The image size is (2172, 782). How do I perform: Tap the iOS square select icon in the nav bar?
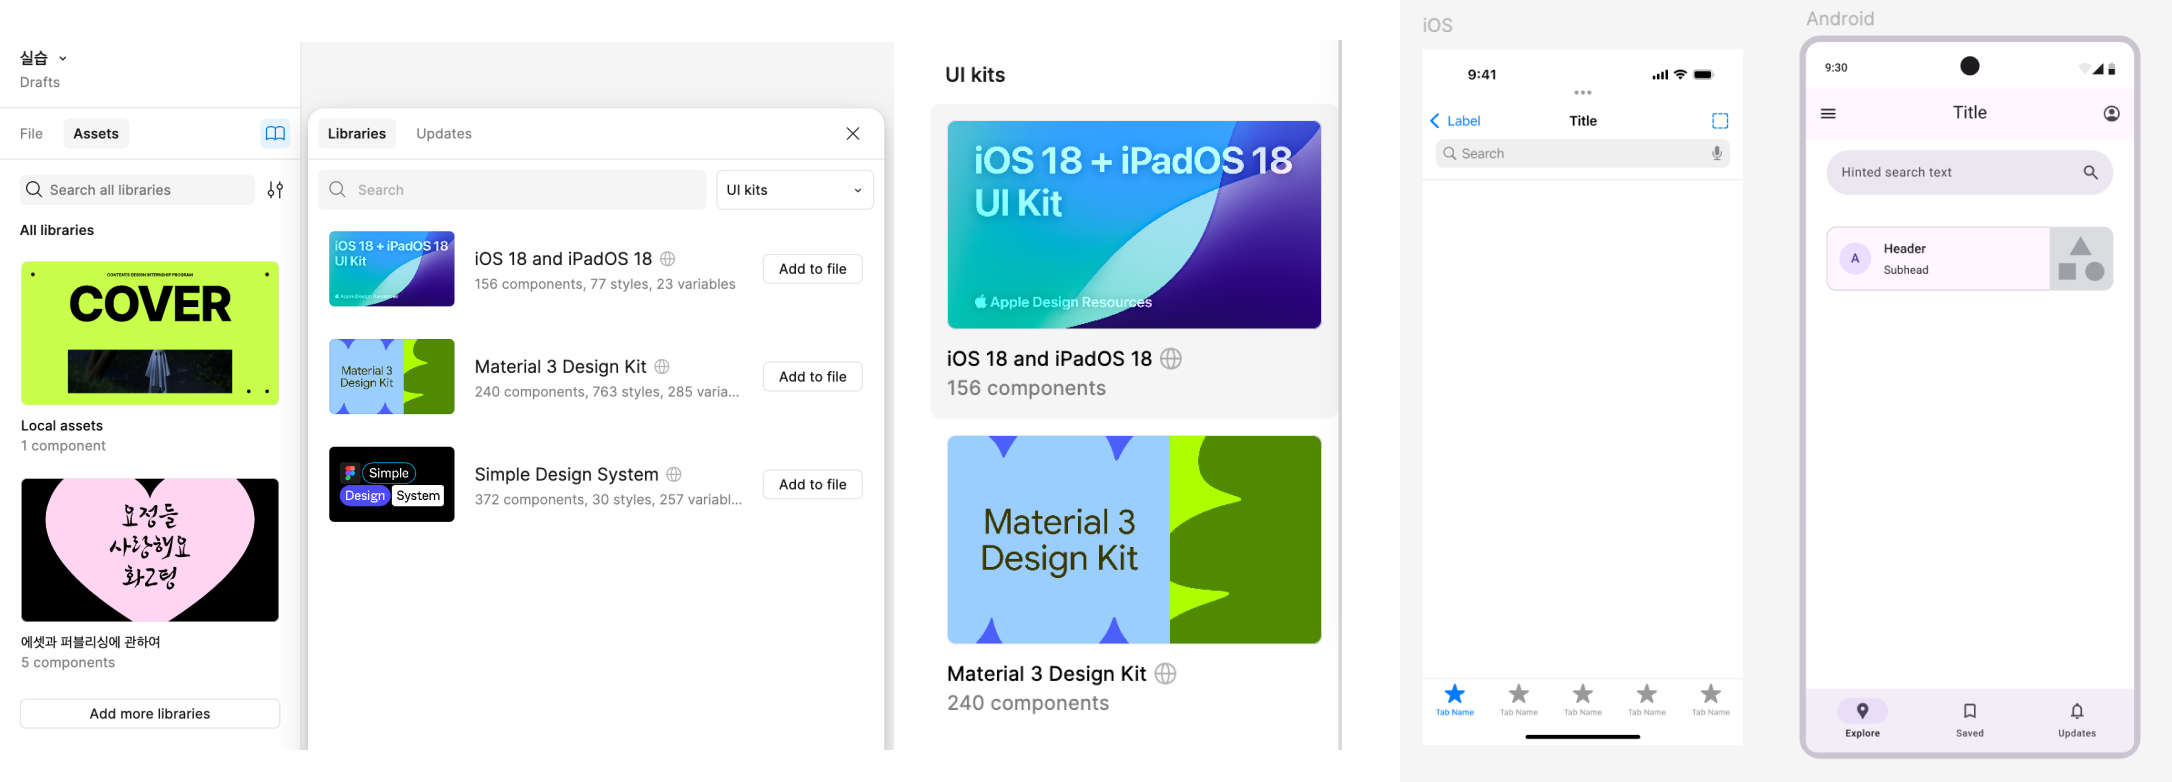pos(1720,121)
